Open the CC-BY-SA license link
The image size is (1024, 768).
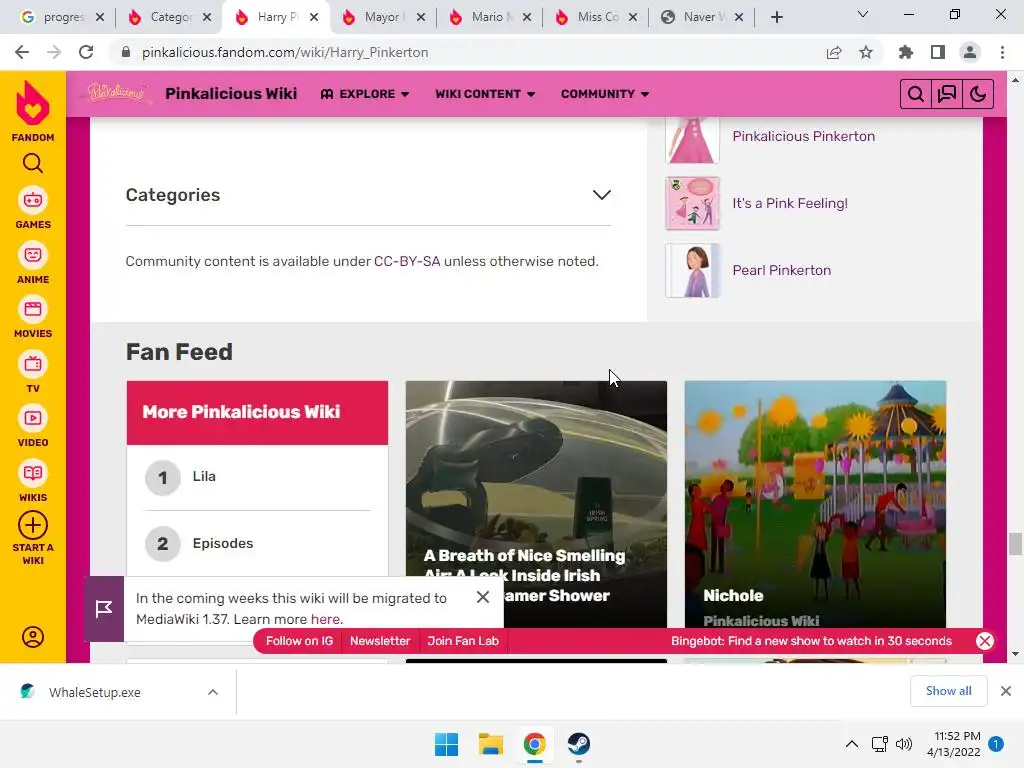coord(407,261)
